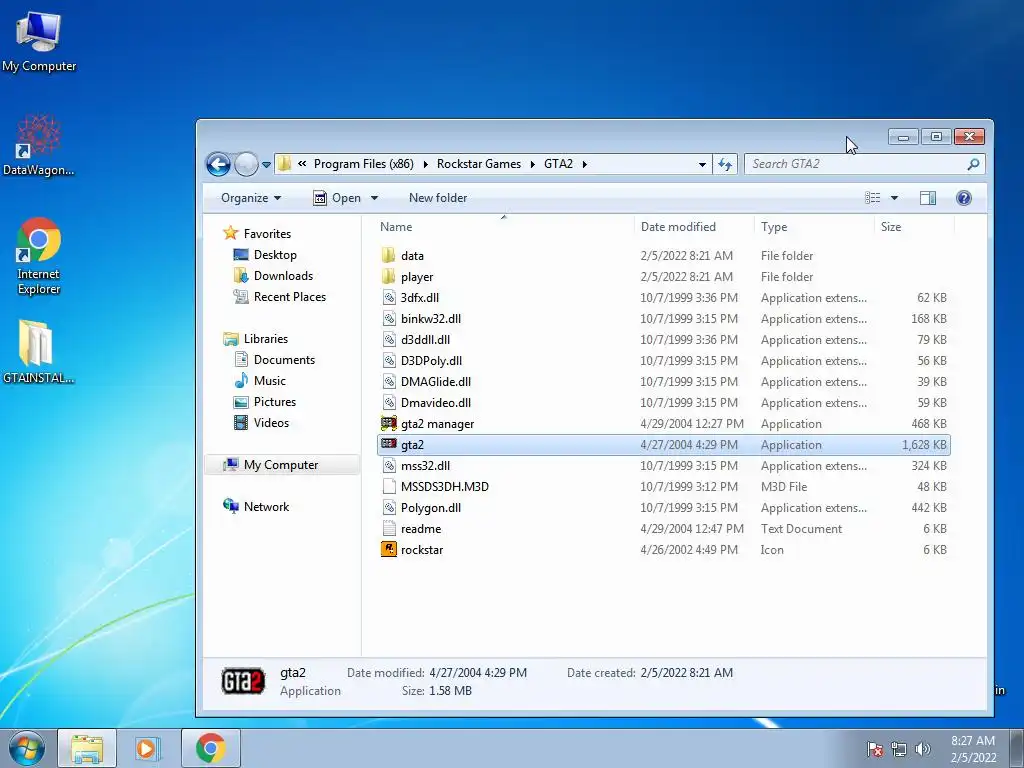Show the preview pane

927,198
